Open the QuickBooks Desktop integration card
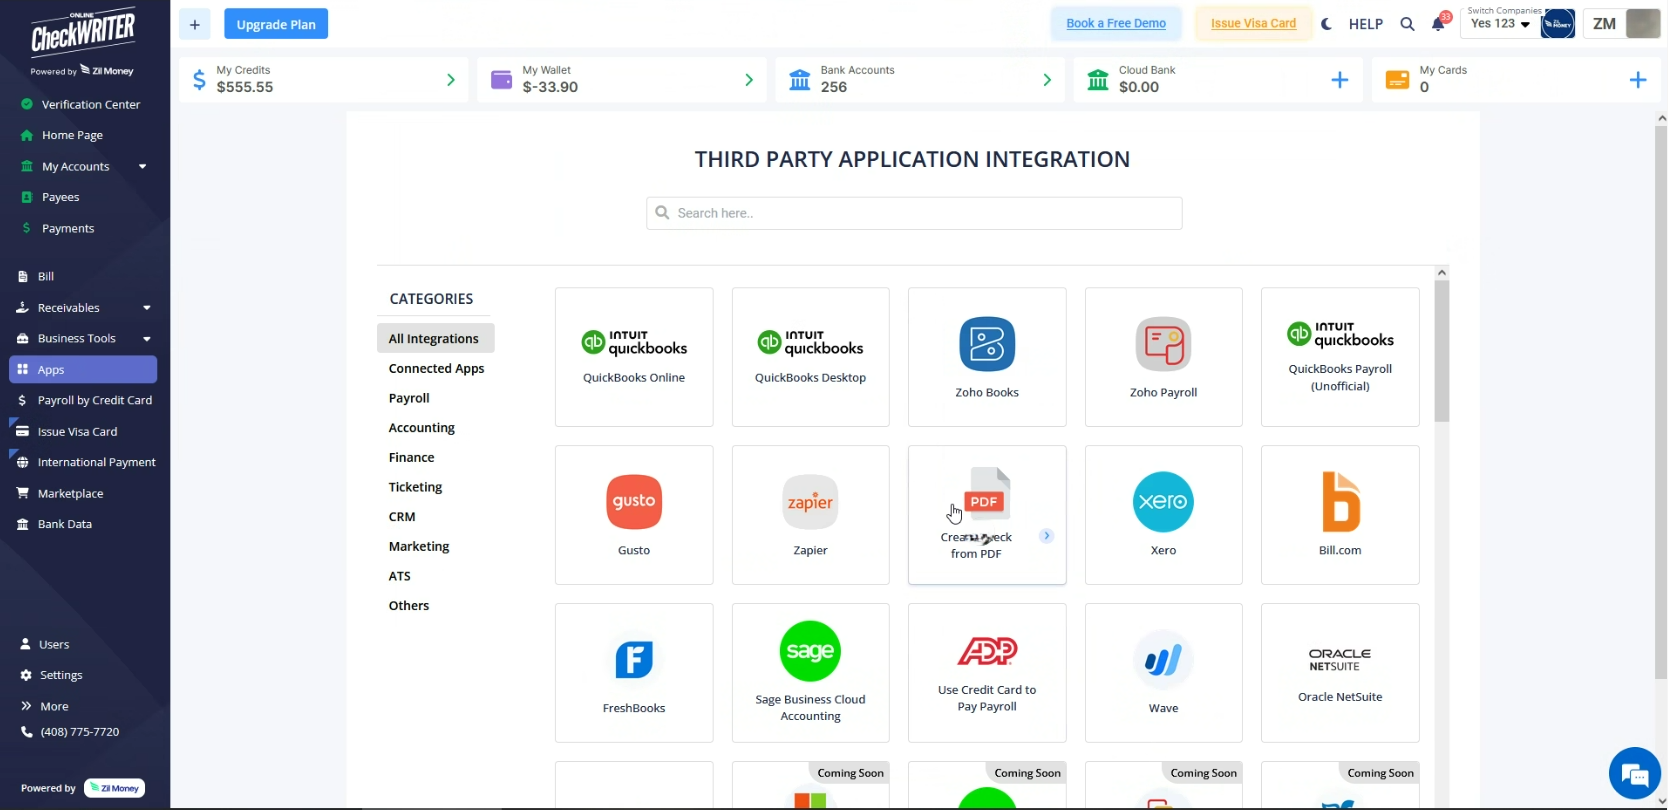The image size is (1668, 810). click(810, 357)
